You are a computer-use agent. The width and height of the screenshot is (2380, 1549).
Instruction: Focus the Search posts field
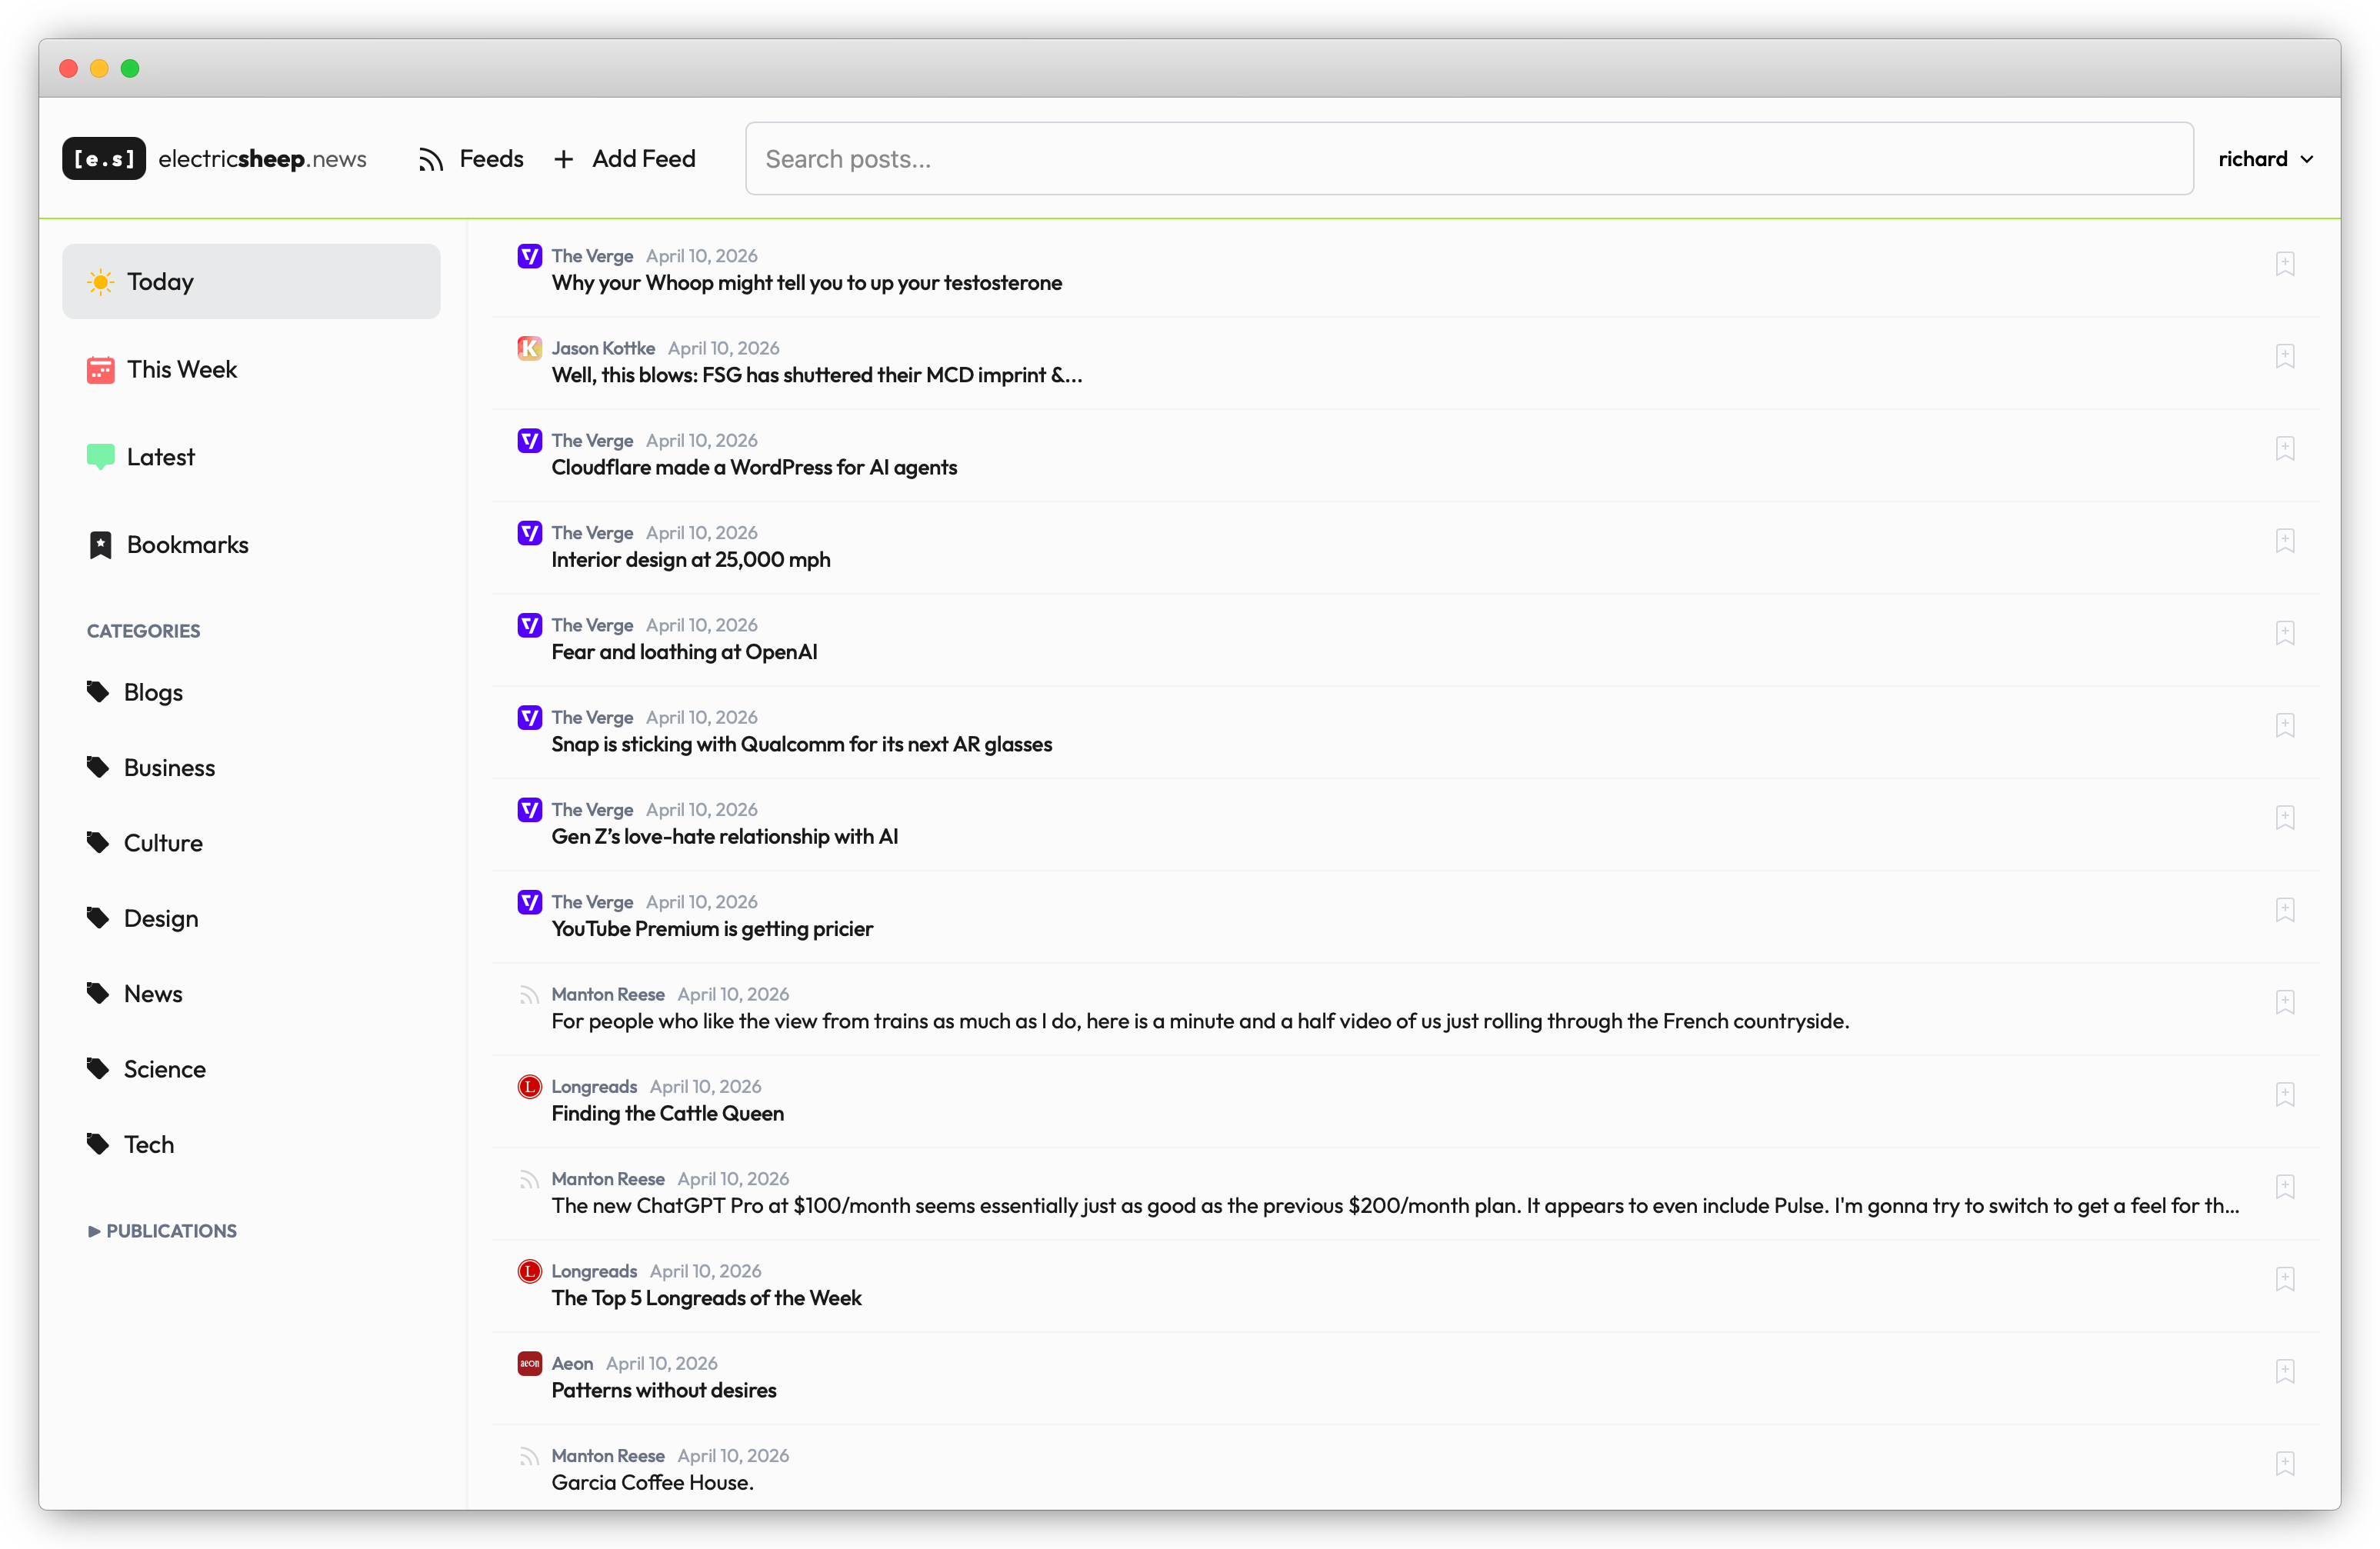tap(1468, 159)
